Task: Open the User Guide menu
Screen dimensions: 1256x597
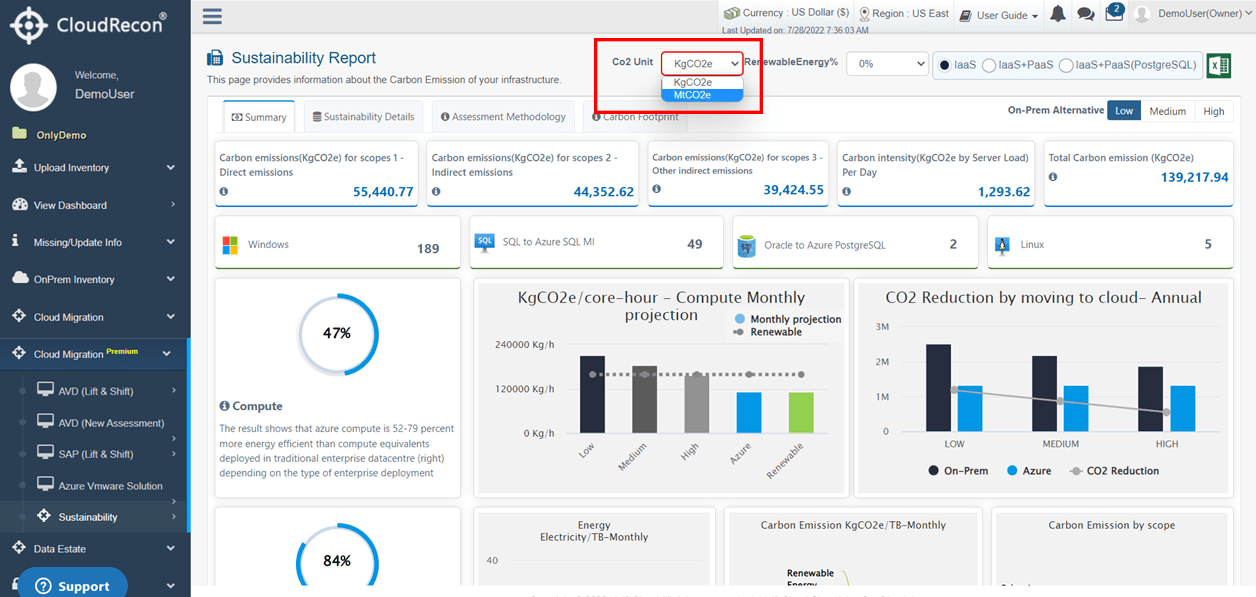Action: coord(1000,15)
